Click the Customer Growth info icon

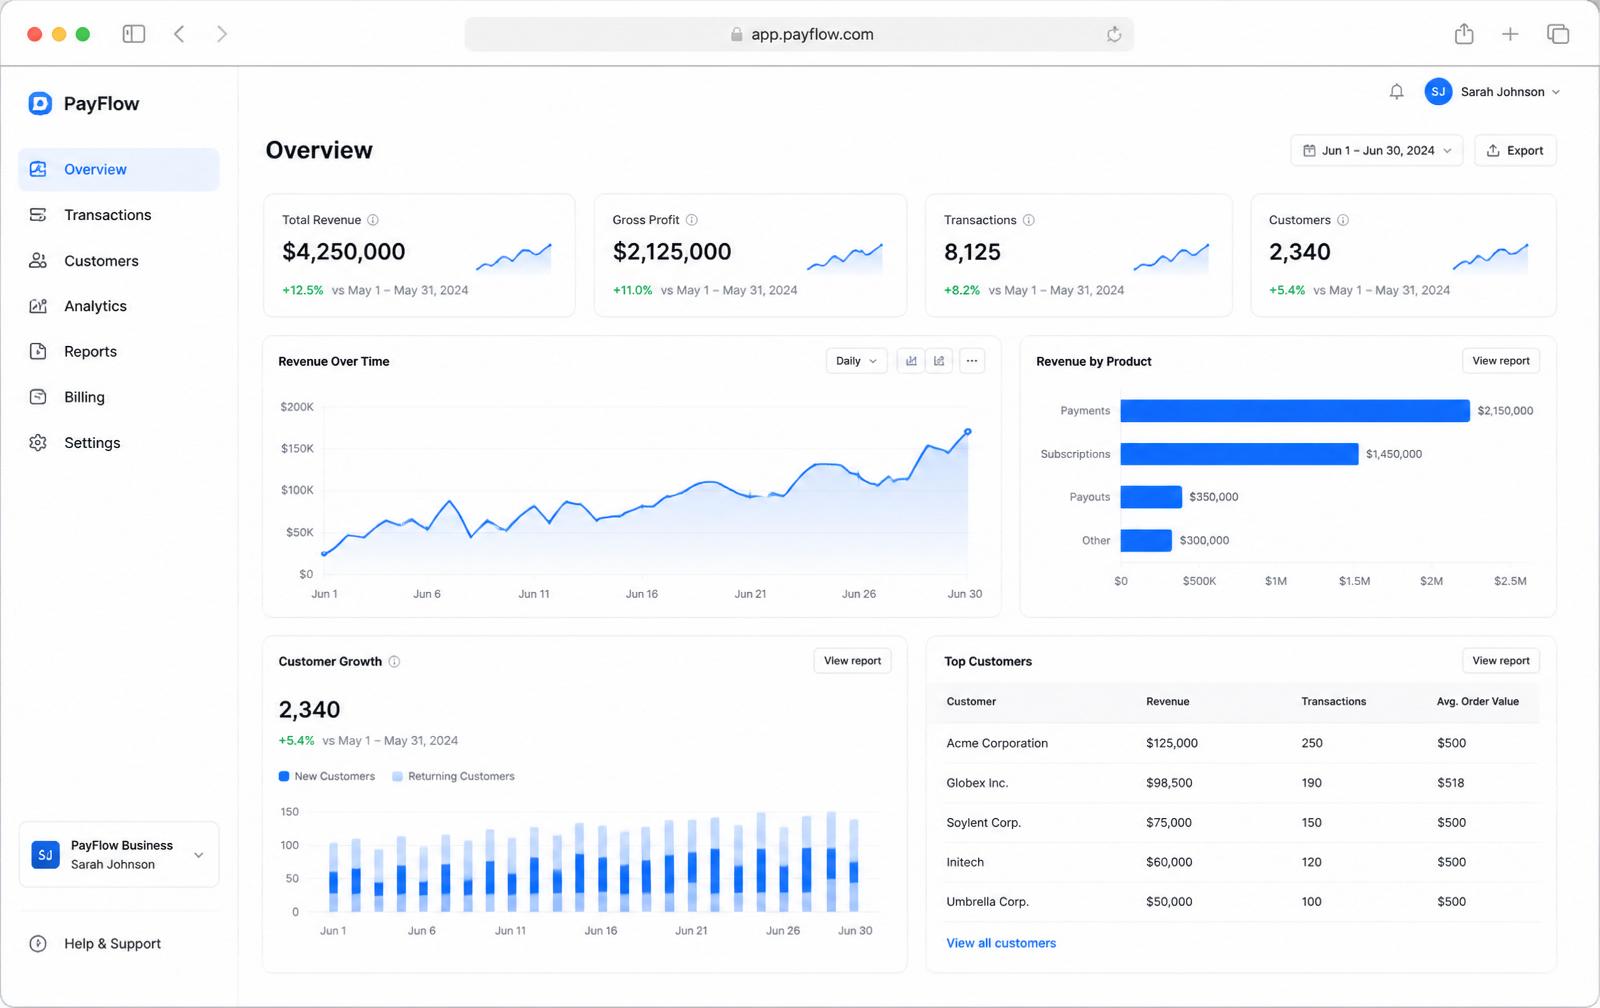pyautogui.click(x=394, y=661)
